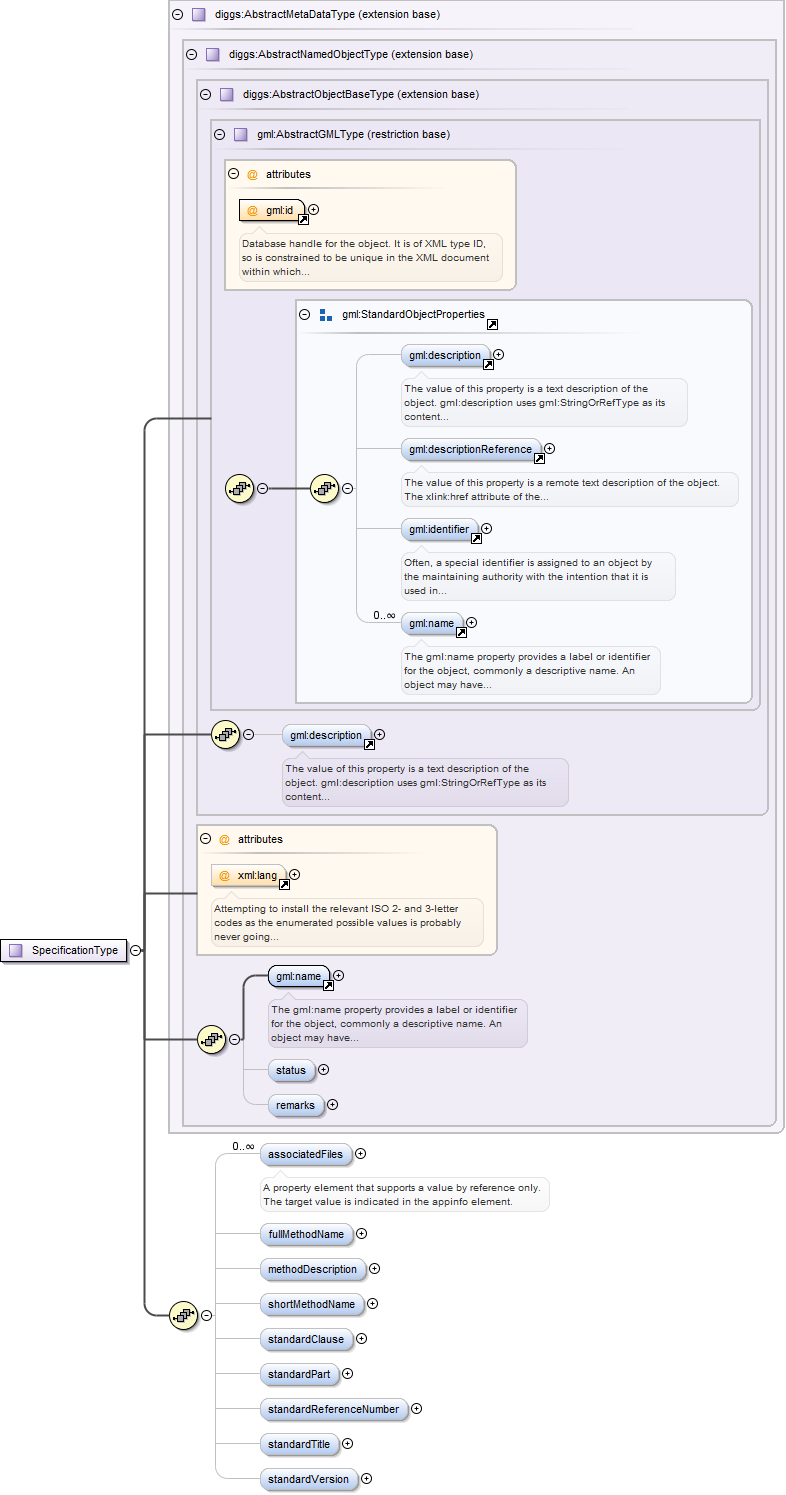Collapse the SpecificationType root node
The height and width of the screenshot is (1495, 786).
pos(135,950)
